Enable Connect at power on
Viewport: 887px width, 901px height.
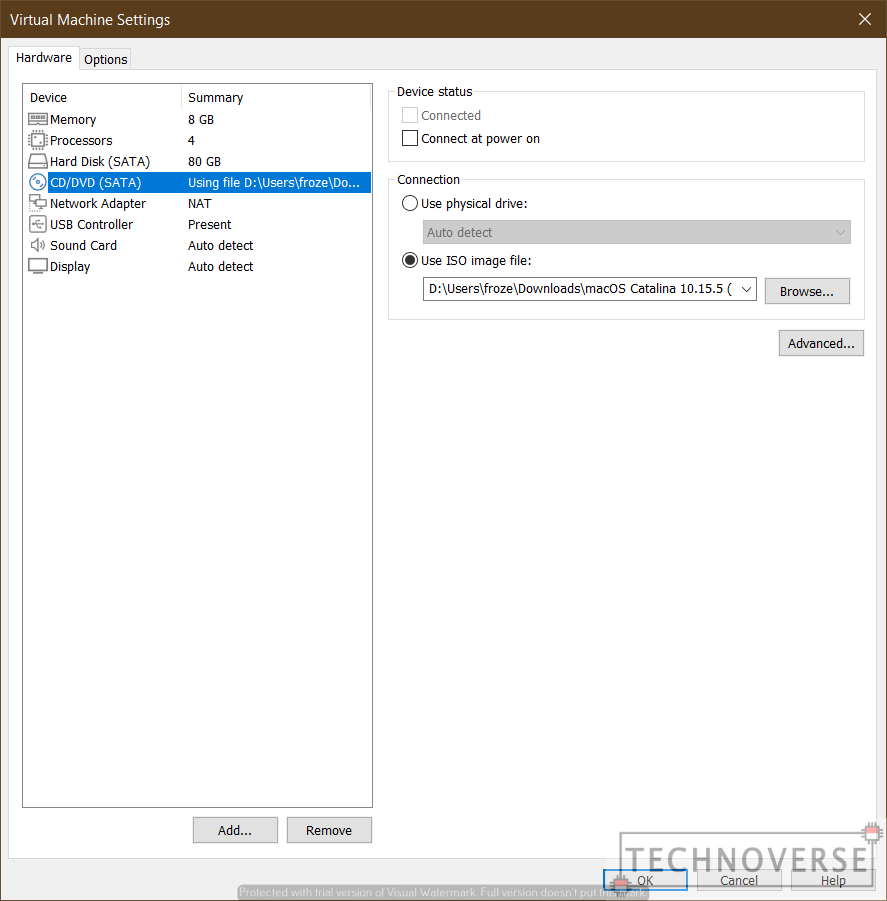[410, 138]
